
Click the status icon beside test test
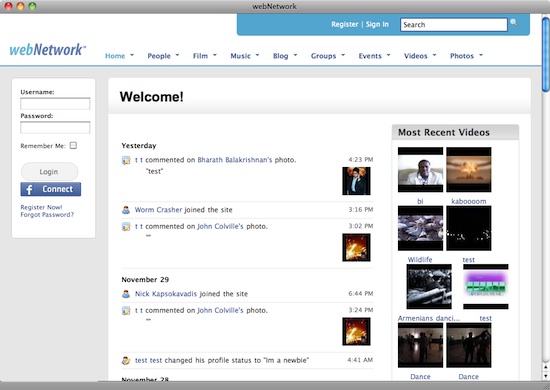(126, 360)
